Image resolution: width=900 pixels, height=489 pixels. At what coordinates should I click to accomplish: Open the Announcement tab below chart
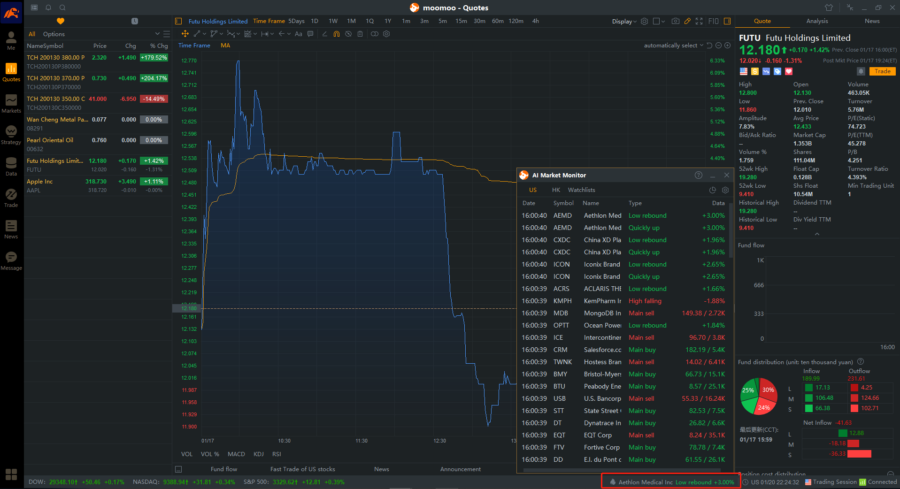pyautogui.click(x=460, y=469)
